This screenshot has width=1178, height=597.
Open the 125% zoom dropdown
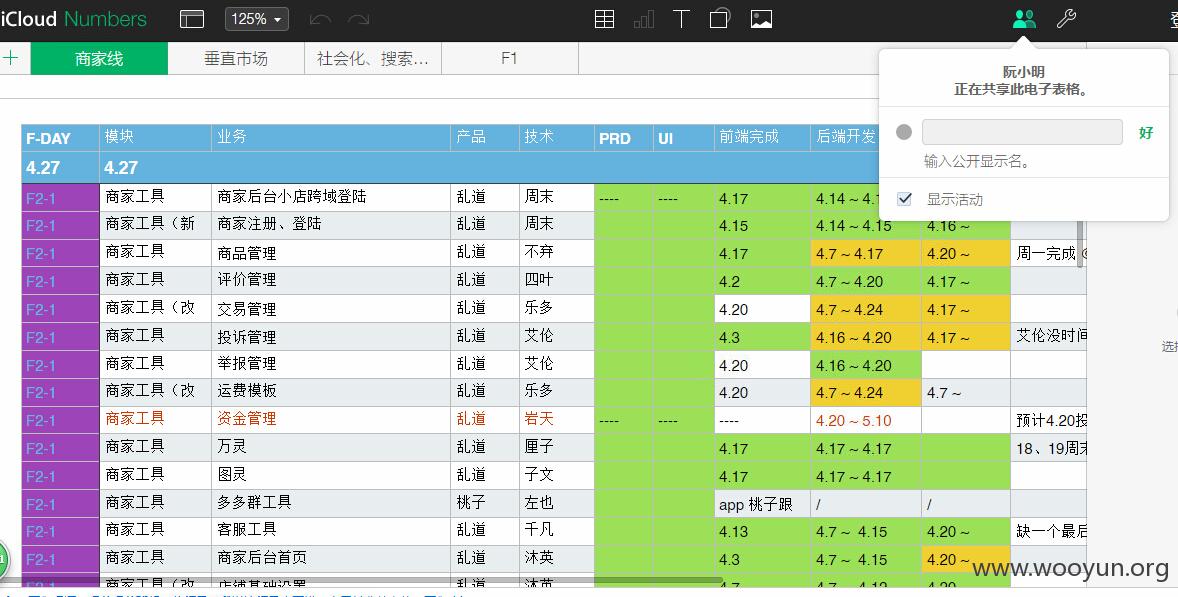pos(257,20)
